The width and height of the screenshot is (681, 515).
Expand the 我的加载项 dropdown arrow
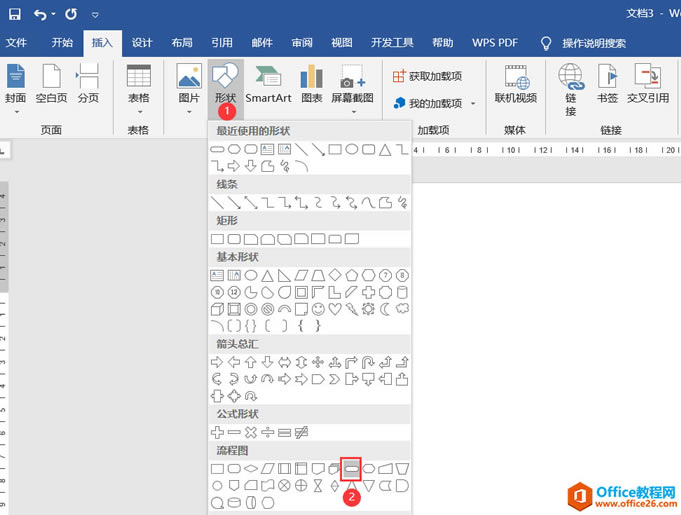pos(473,104)
